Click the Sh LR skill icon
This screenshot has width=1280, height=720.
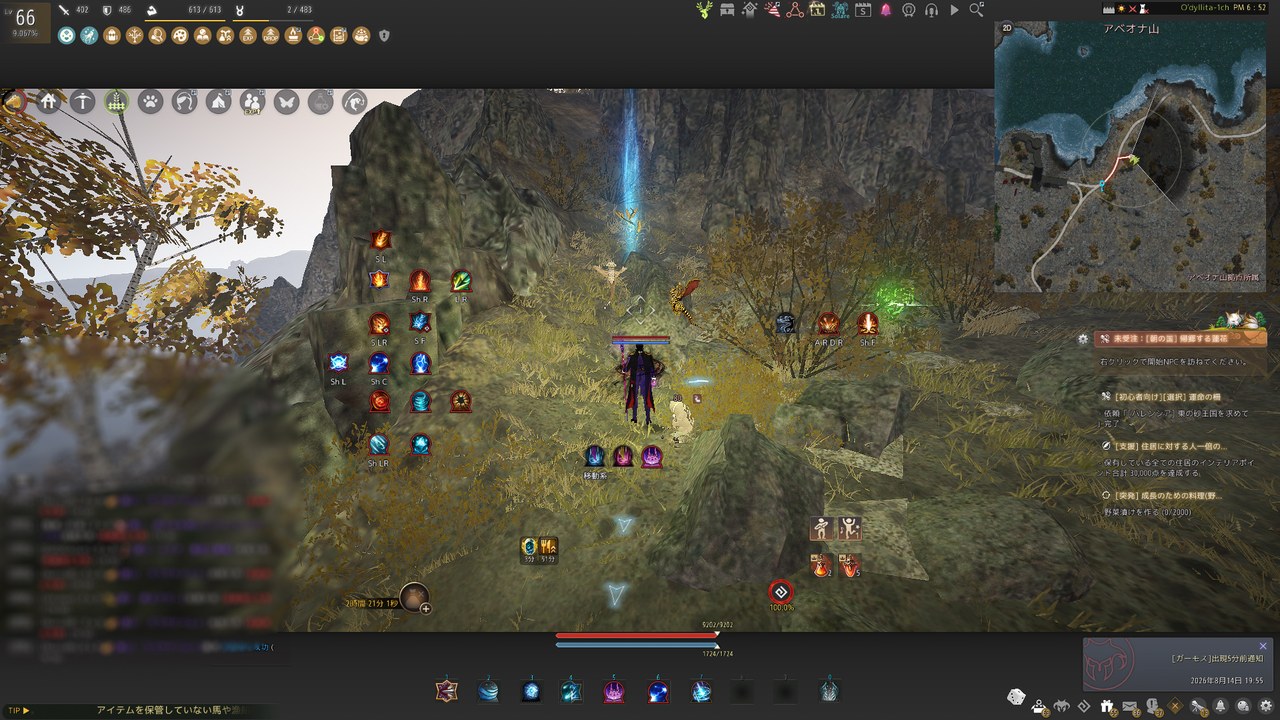click(x=379, y=445)
